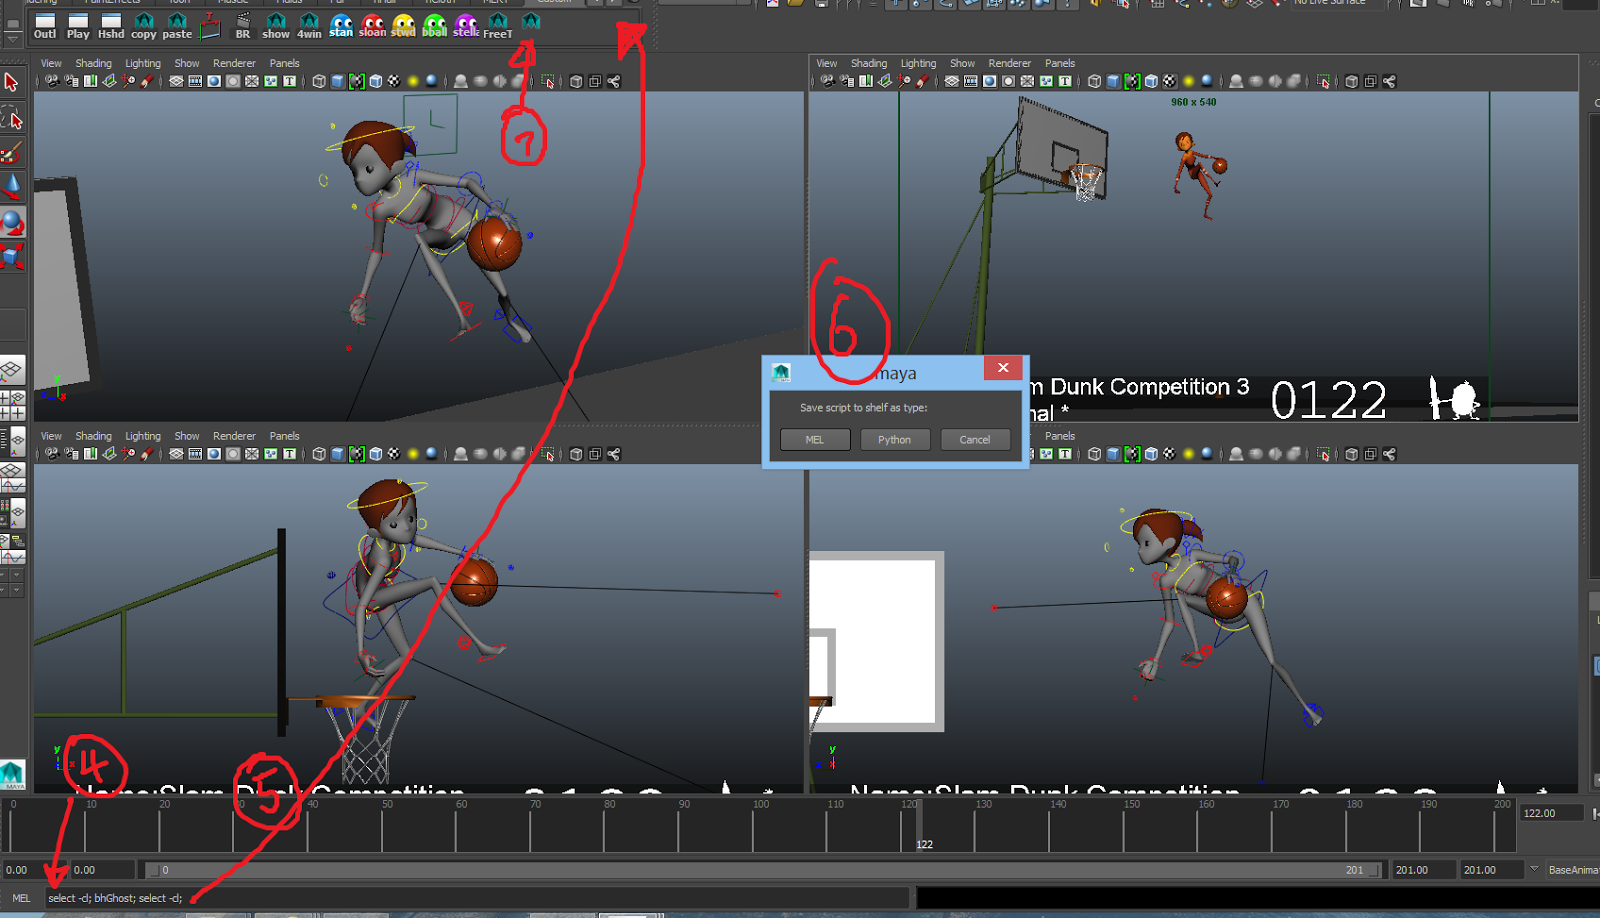Click the green bball ghost shelf icon
This screenshot has height=918, width=1600.
[x=435, y=26]
